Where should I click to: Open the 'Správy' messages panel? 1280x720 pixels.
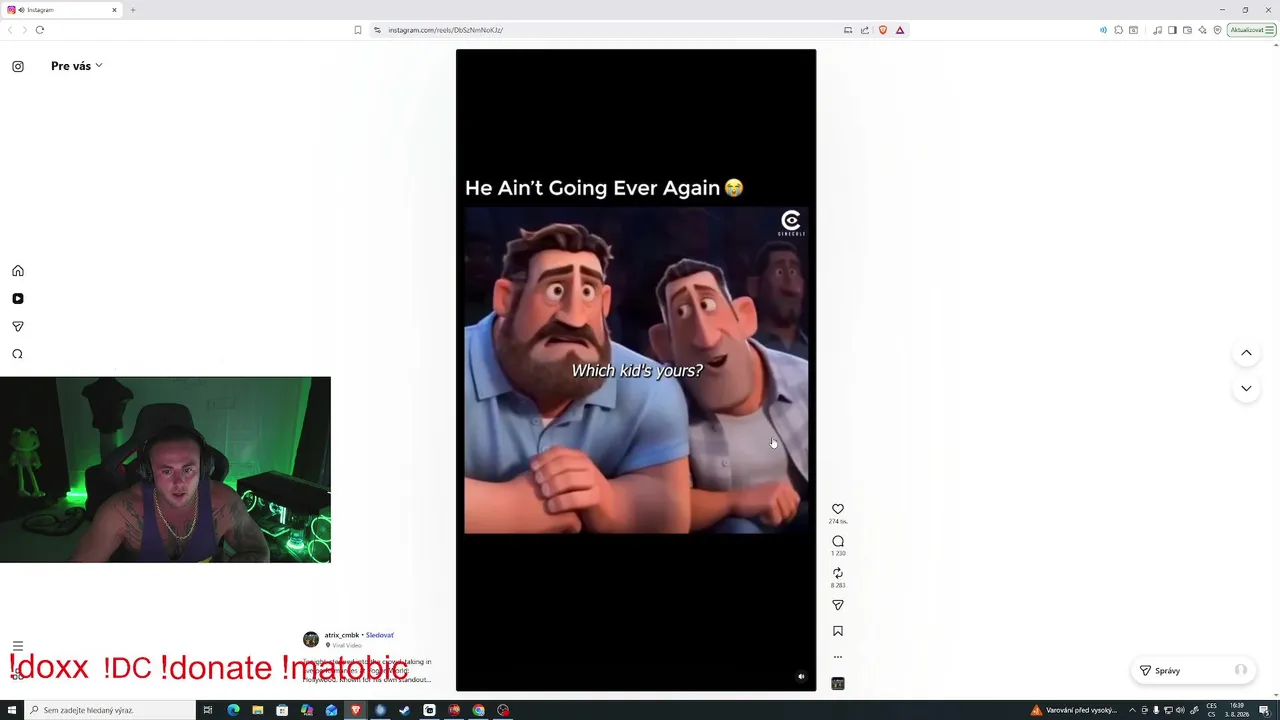point(1192,671)
